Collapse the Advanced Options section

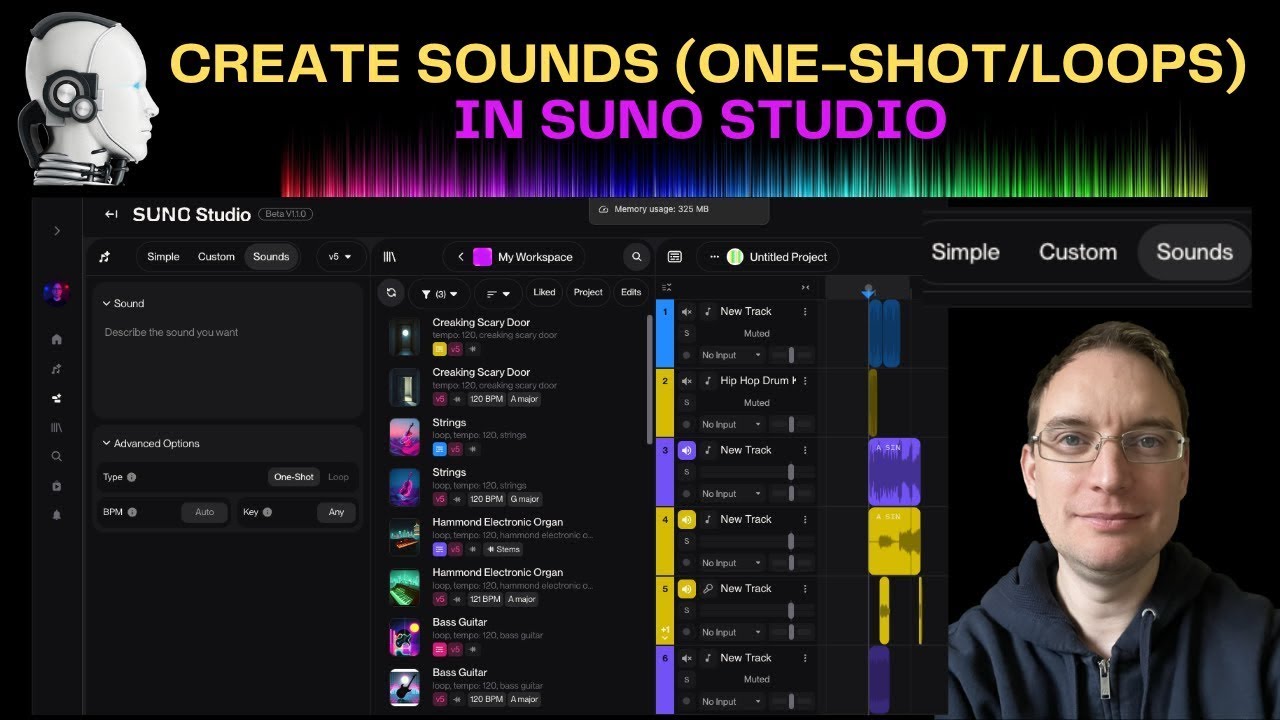[151, 443]
